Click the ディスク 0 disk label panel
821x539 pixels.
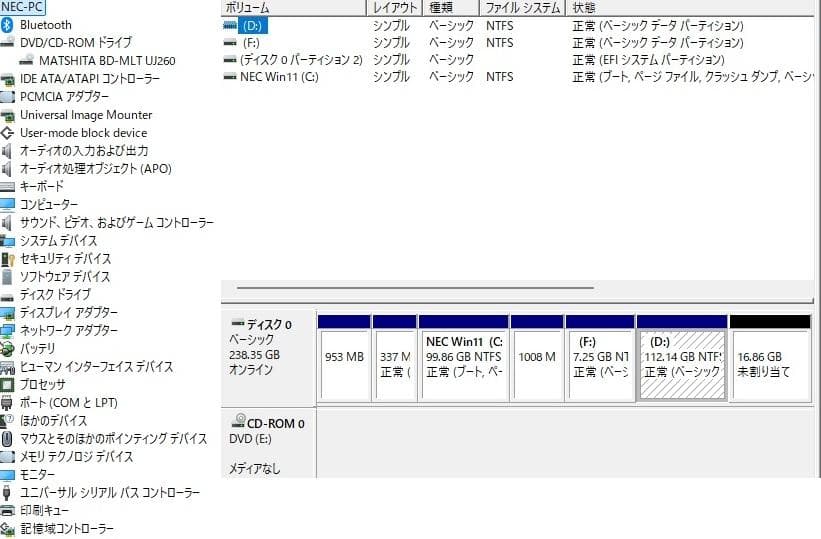pyautogui.click(x=268, y=358)
